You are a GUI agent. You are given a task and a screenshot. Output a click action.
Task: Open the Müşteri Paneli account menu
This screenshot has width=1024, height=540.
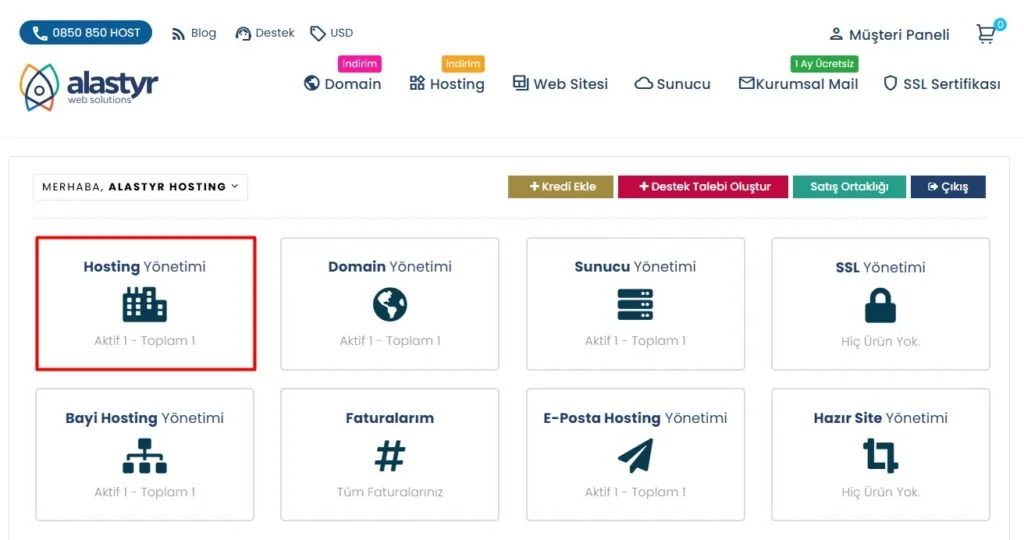click(889, 34)
